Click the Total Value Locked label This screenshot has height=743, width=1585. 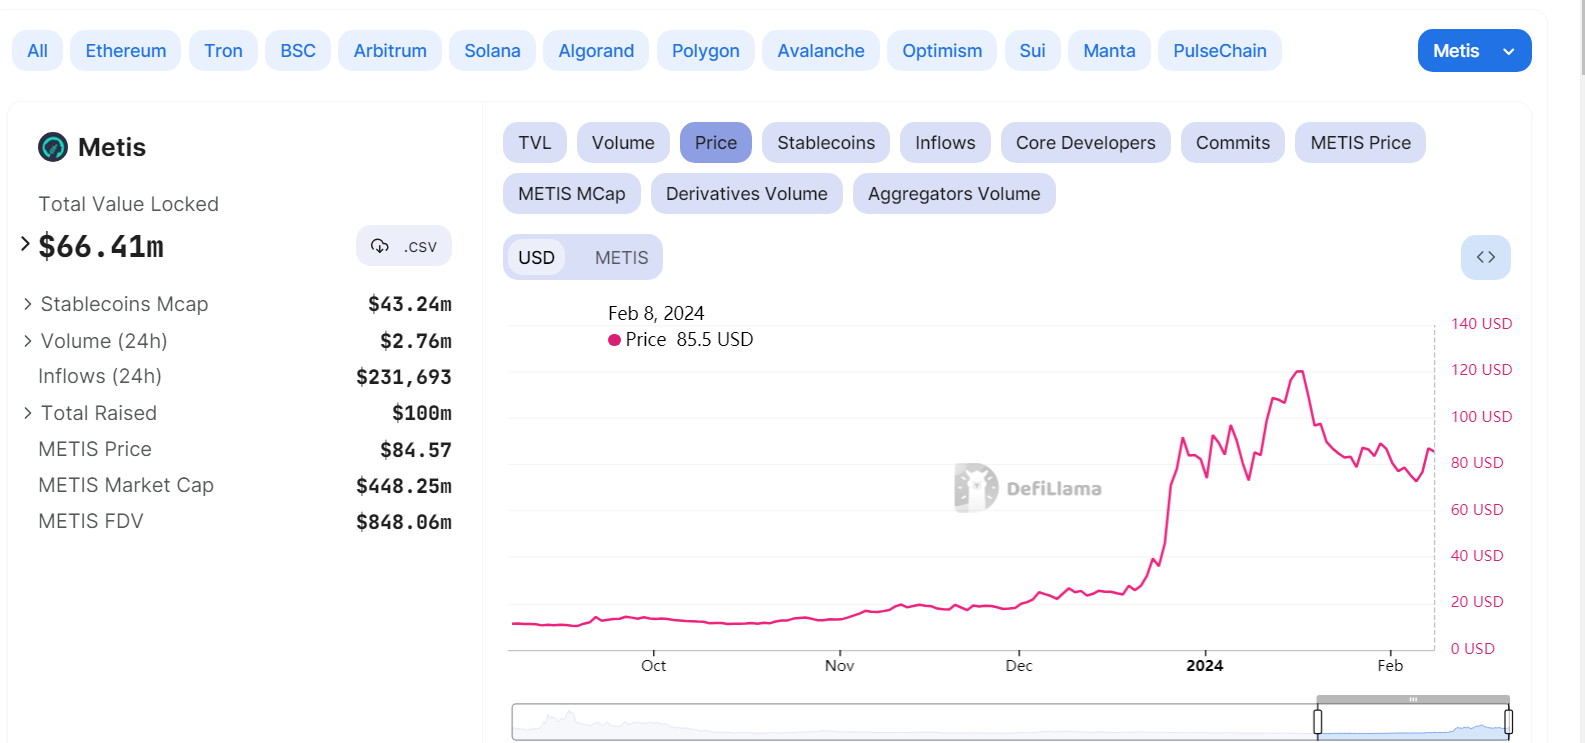128,204
